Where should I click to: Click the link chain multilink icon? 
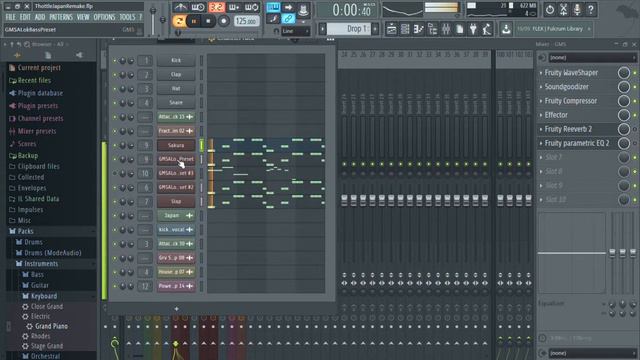click(x=288, y=18)
